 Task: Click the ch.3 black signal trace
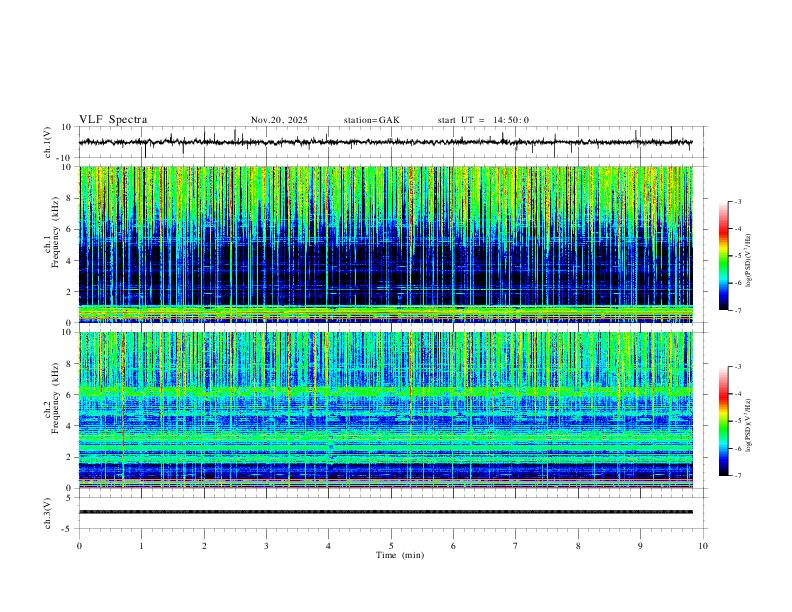pyautogui.click(x=386, y=512)
